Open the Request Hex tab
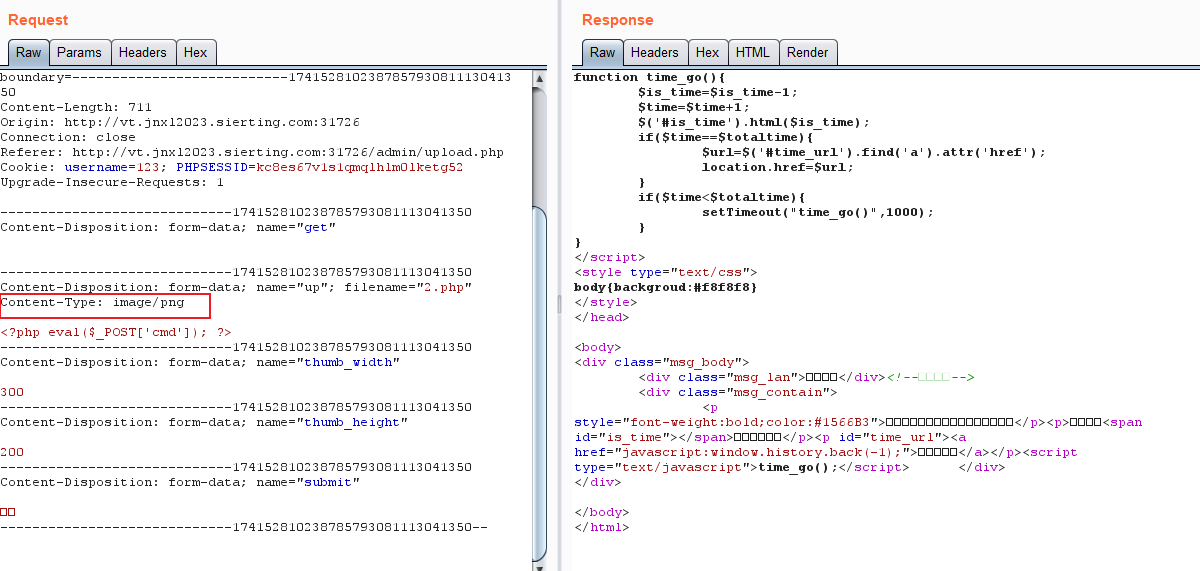1200x571 pixels. pos(196,52)
